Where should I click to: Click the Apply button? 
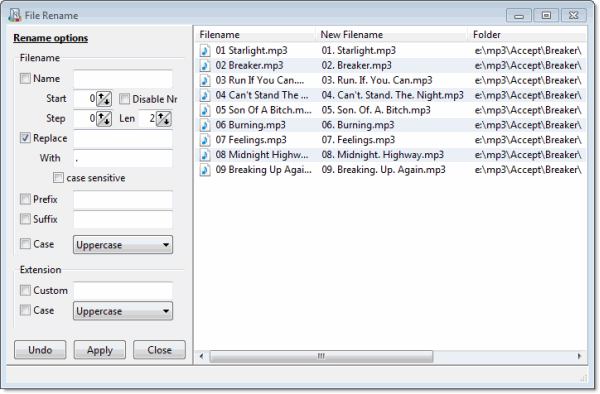click(x=100, y=350)
